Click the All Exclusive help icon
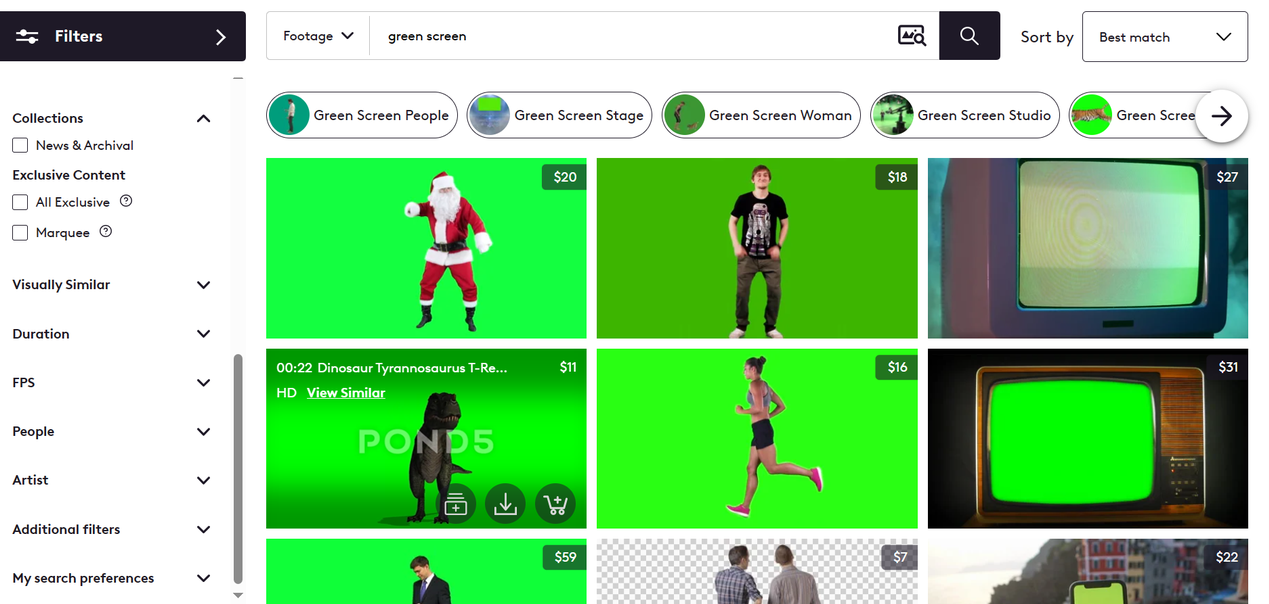The height and width of the screenshot is (604, 1269). (126, 201)
